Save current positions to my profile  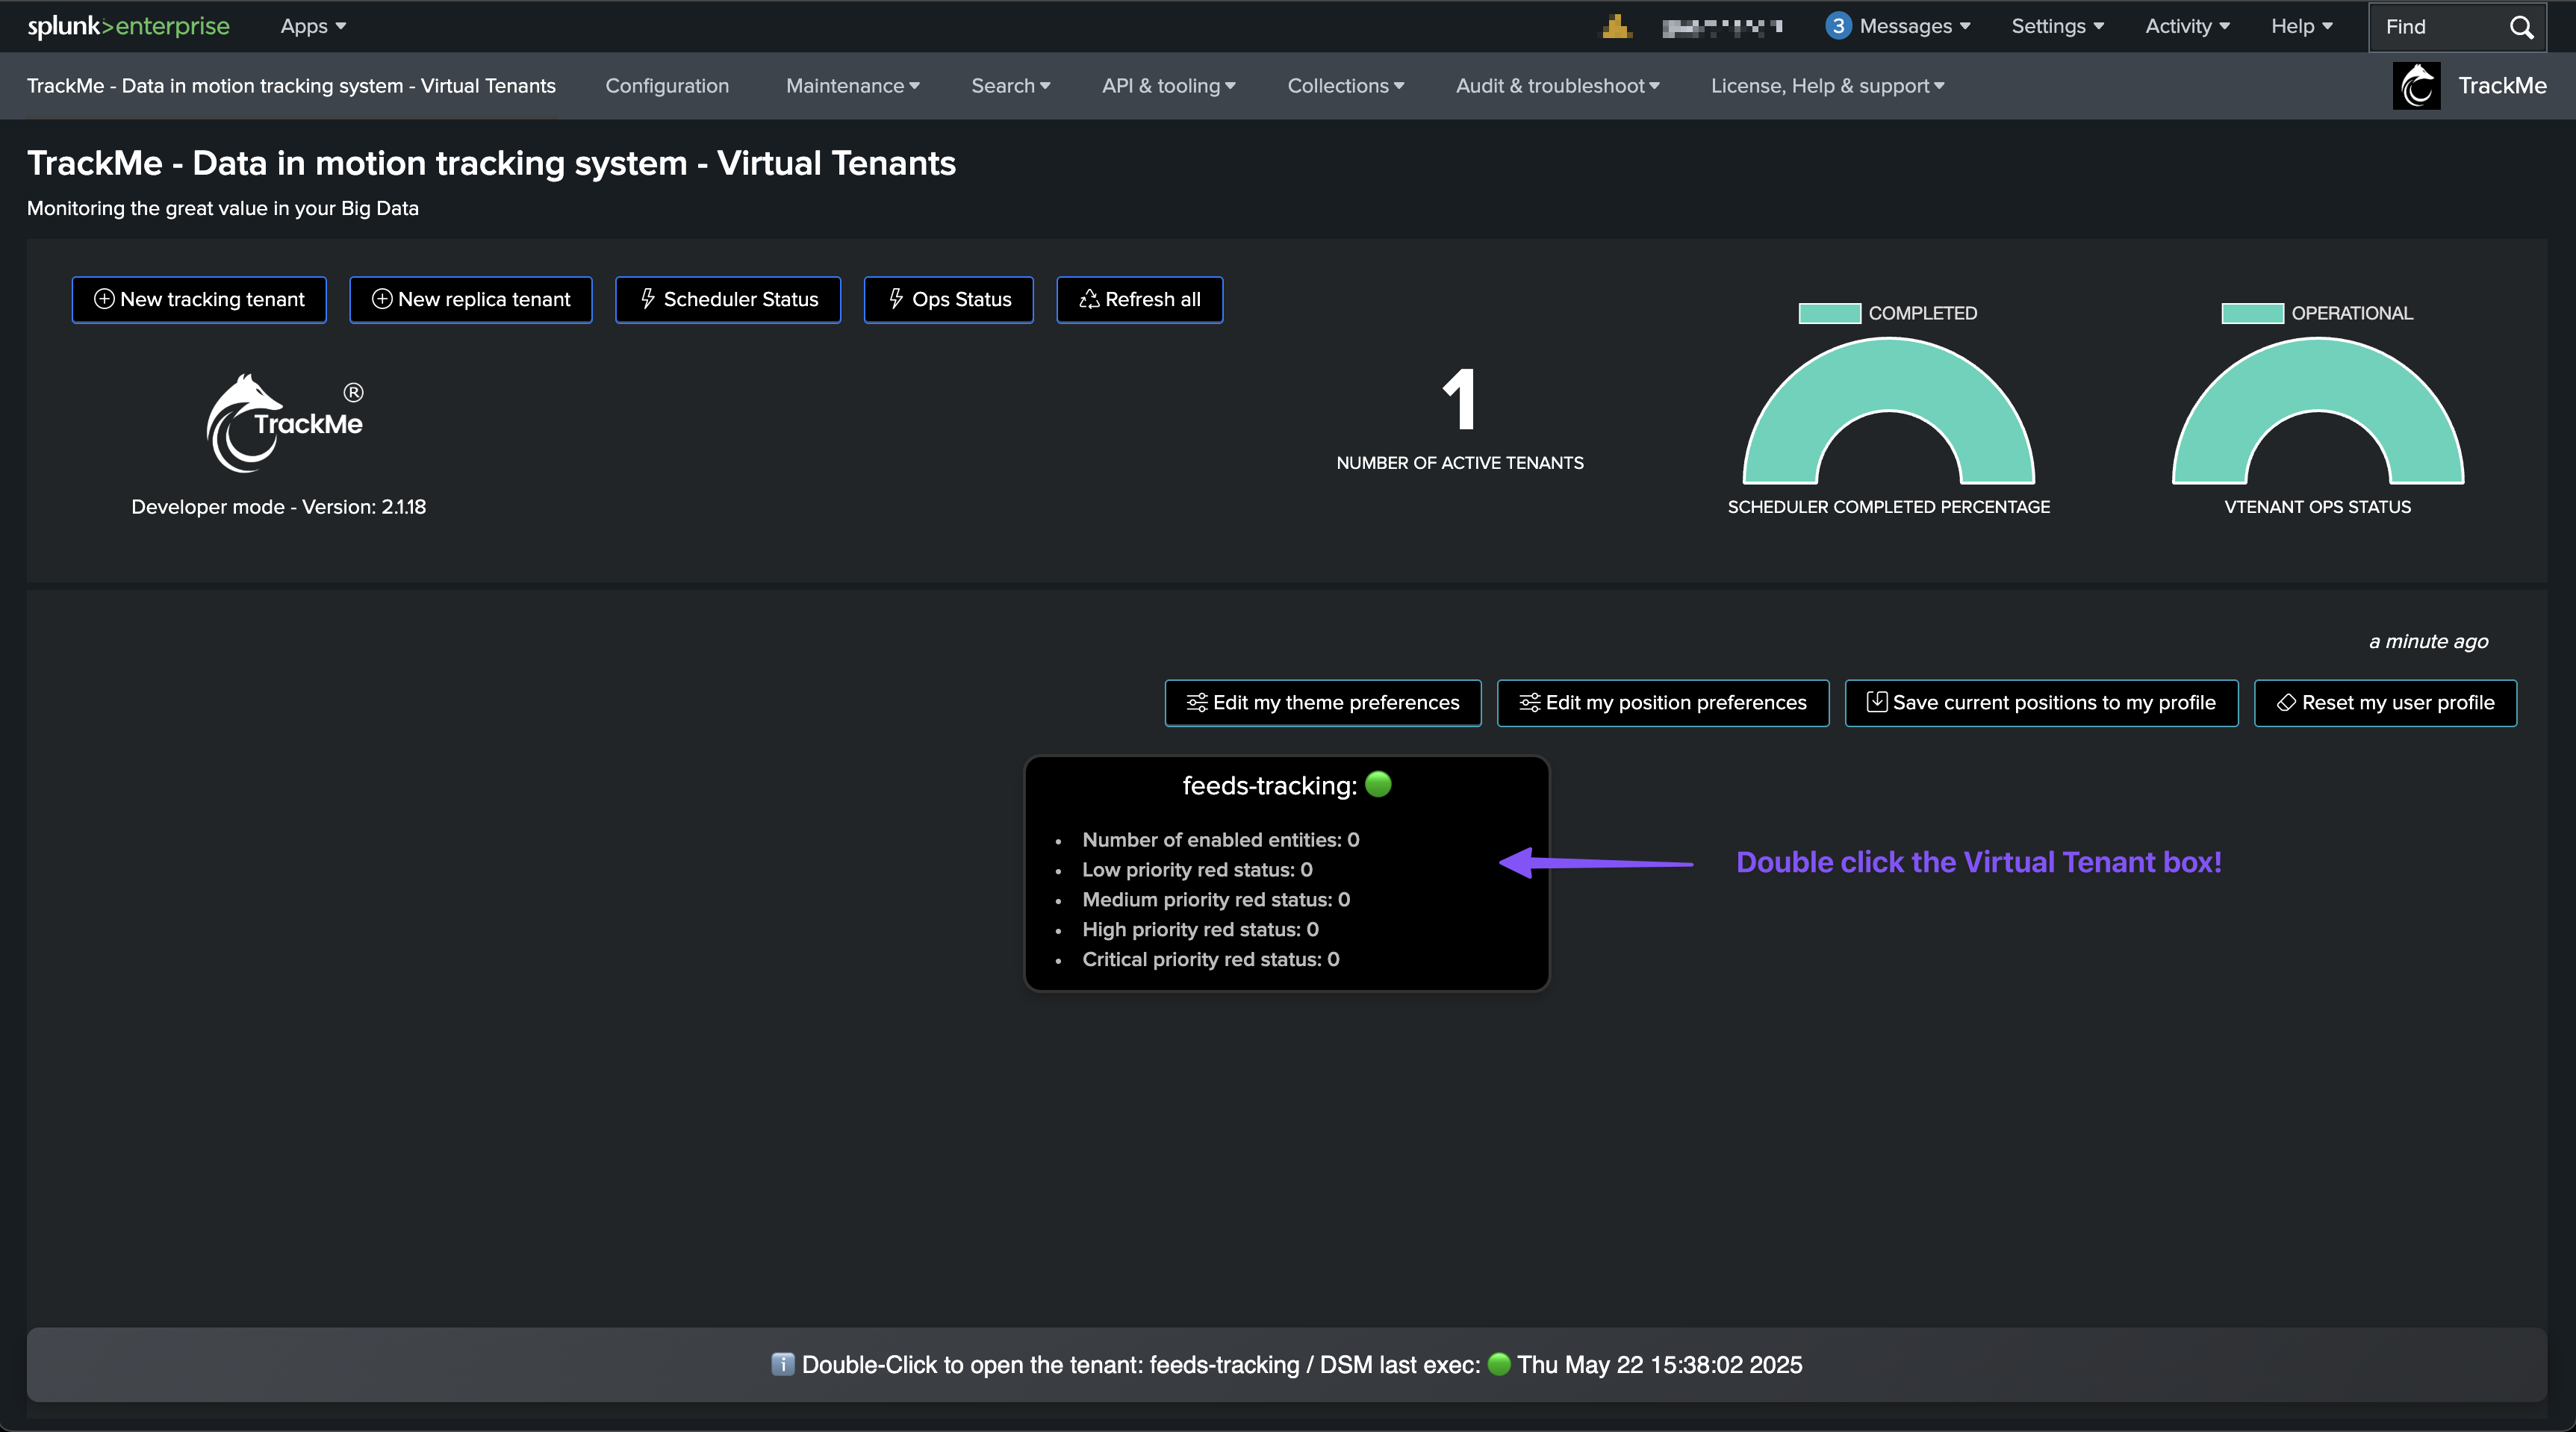(x=2041, y=703)
